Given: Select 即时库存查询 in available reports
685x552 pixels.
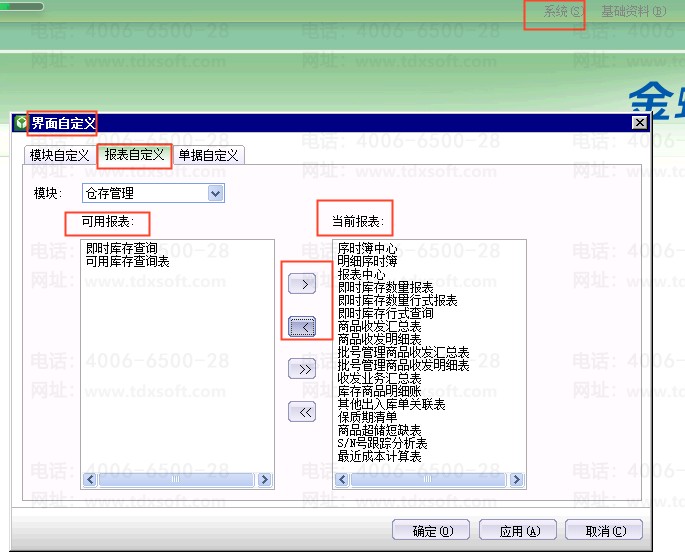Looking at the screenshot, I should [x=121, y=248].
